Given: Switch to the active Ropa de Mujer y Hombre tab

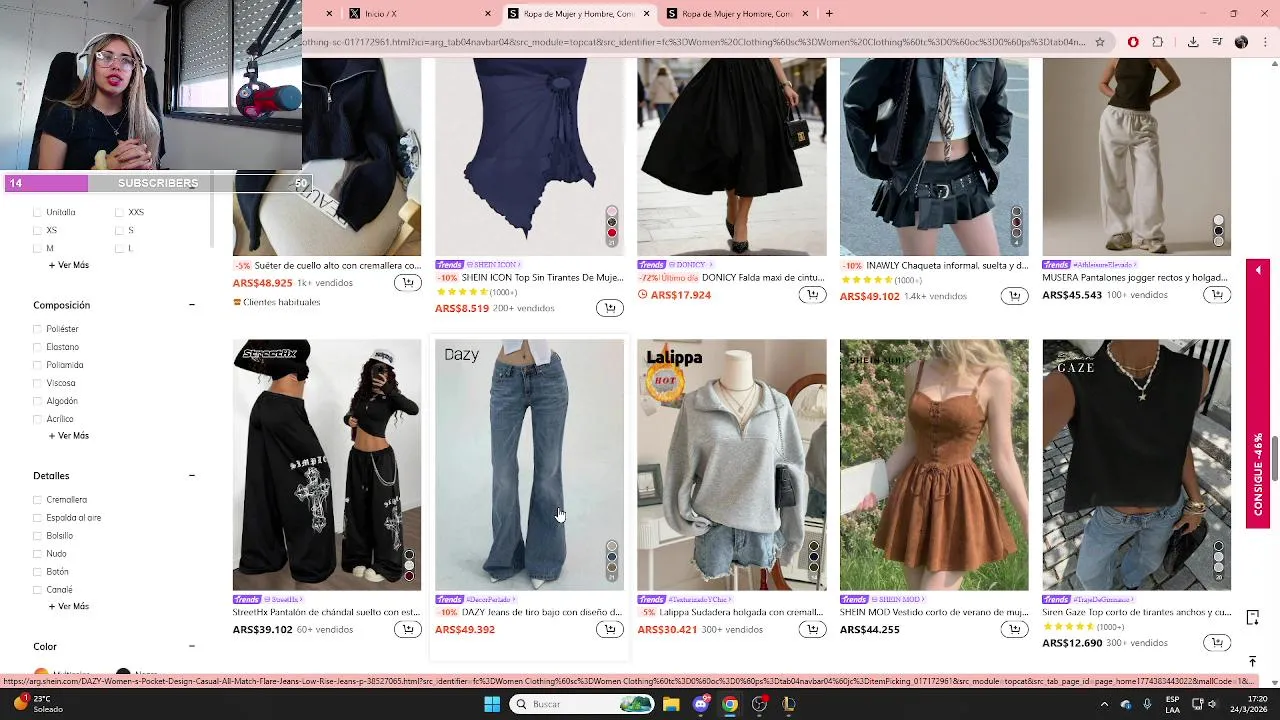Looking at the screenshot, I should (579, 14).
